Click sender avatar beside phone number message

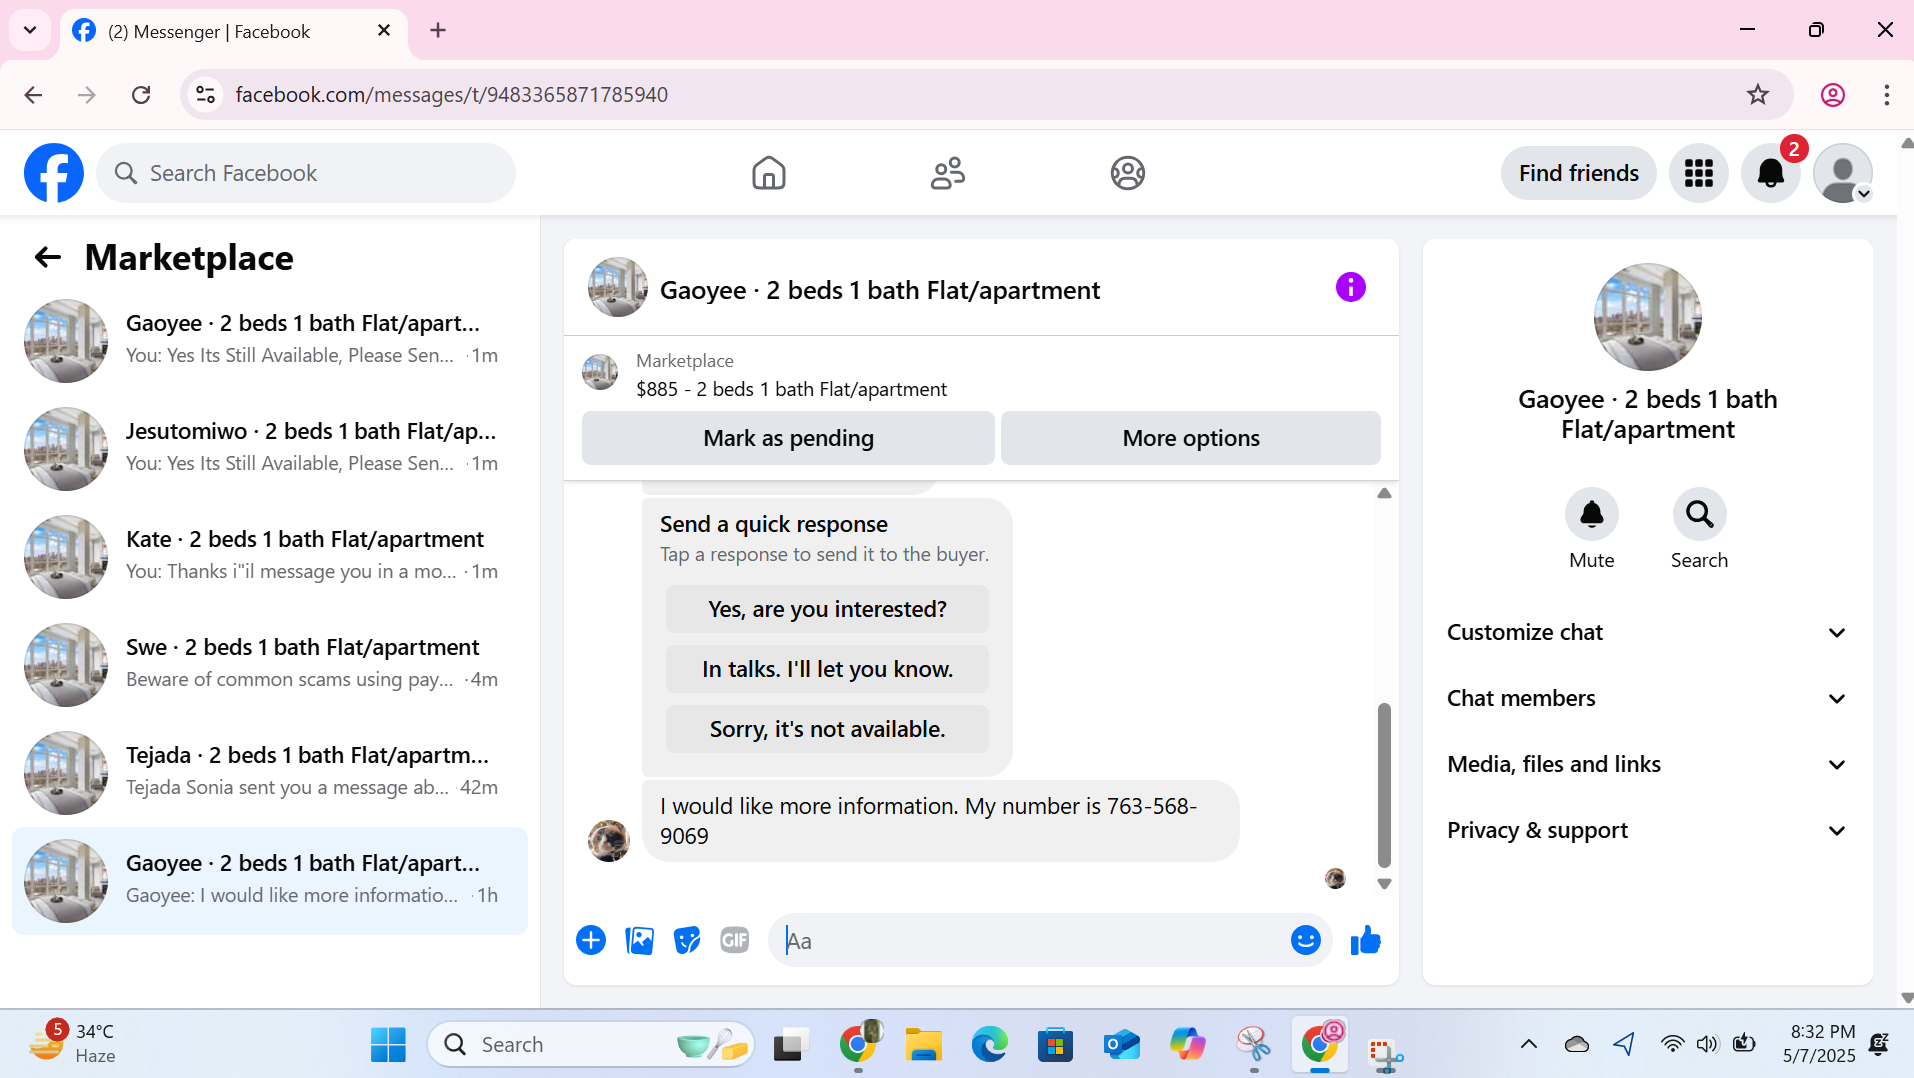pyautogui.click(x=608, y=840)
